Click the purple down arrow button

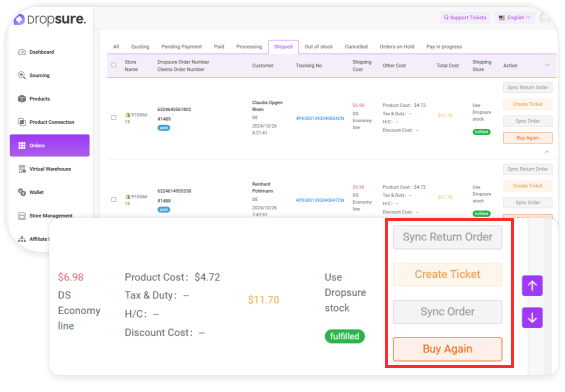532,317
